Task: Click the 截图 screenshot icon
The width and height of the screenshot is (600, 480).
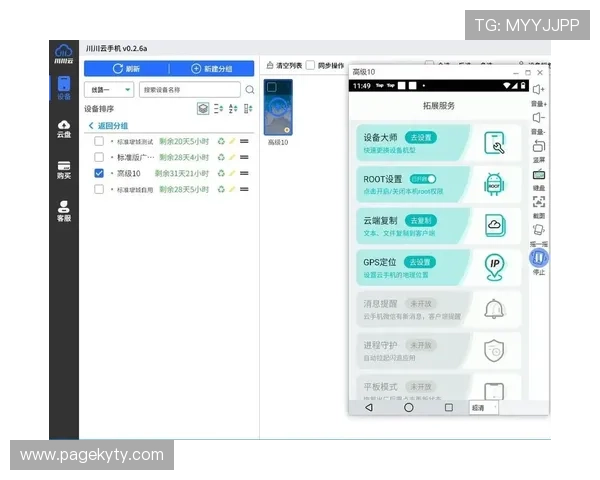Action: [x=538, y=202]
